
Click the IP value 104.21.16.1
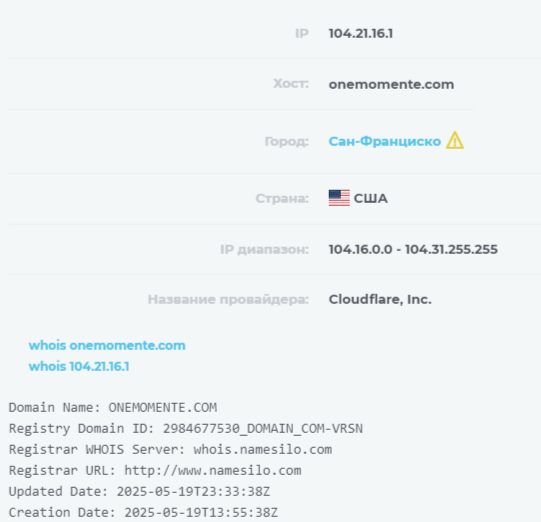pos(361,33)
